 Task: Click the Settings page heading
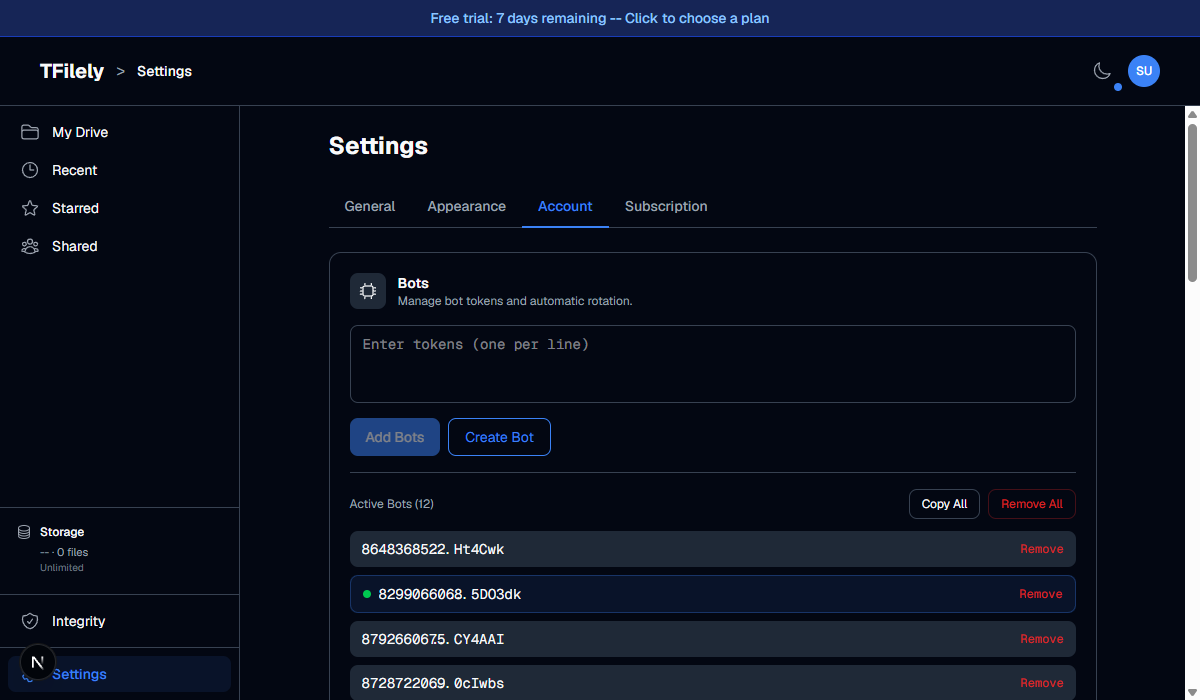click(378, 146)
